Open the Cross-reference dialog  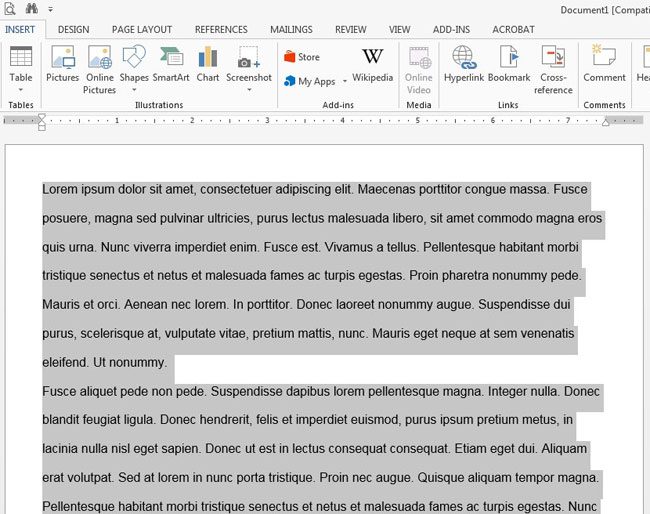point(553,68)
